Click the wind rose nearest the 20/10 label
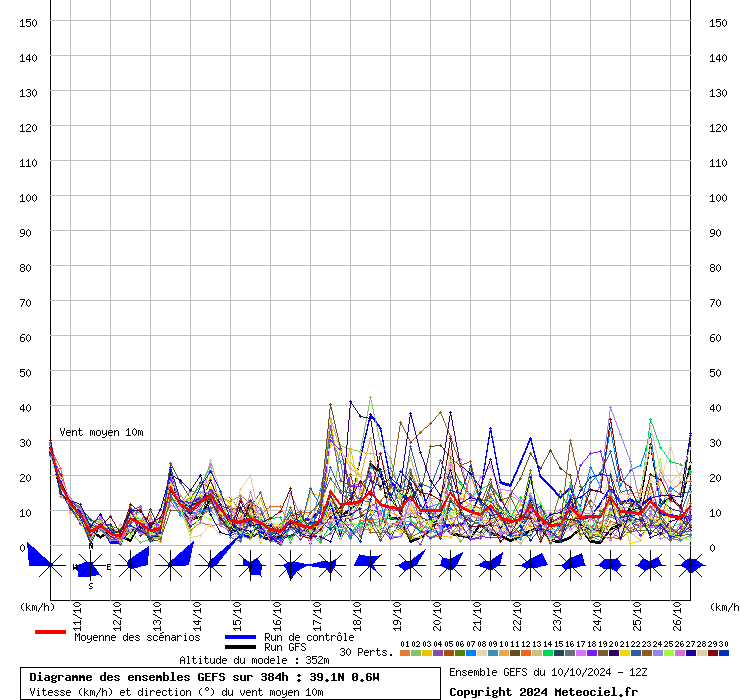The height and width of the screenshot is (700, 740). coord(450,566)
